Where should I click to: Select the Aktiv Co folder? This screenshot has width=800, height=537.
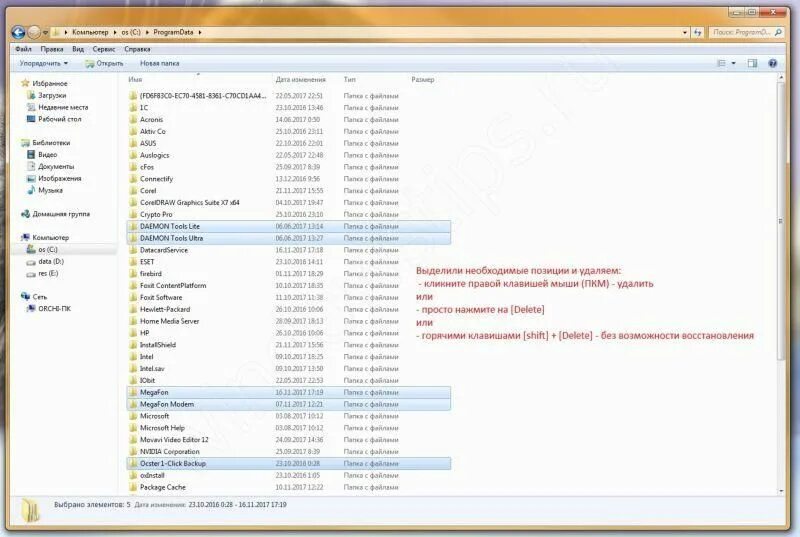coord(153,131)
